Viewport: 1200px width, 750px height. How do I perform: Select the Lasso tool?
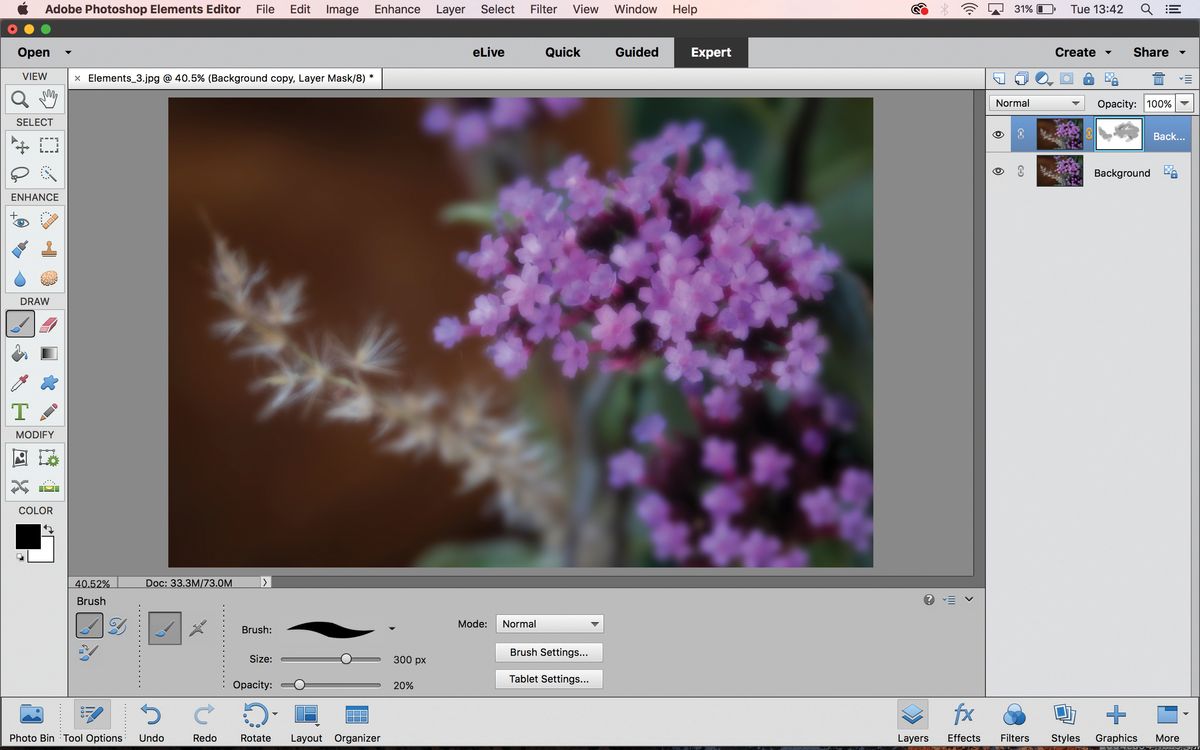20,174
